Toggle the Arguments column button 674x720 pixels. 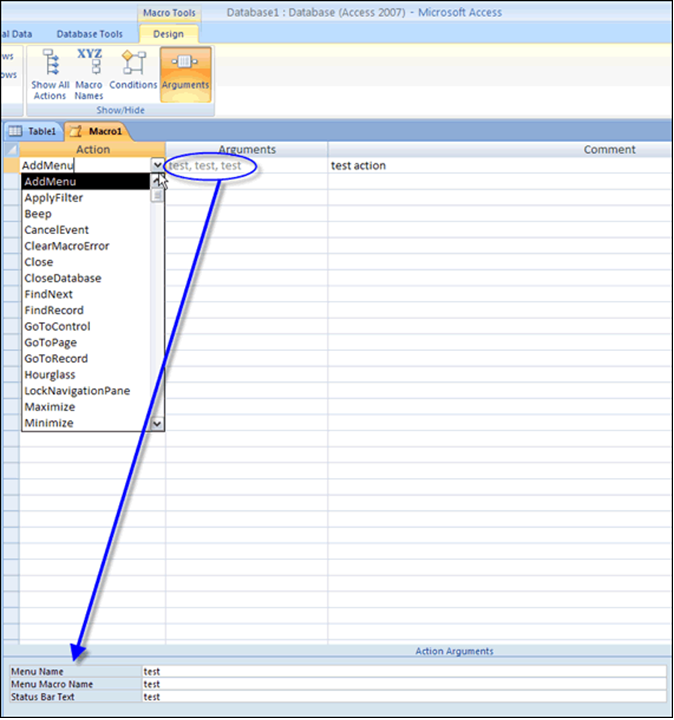point(185,74)
